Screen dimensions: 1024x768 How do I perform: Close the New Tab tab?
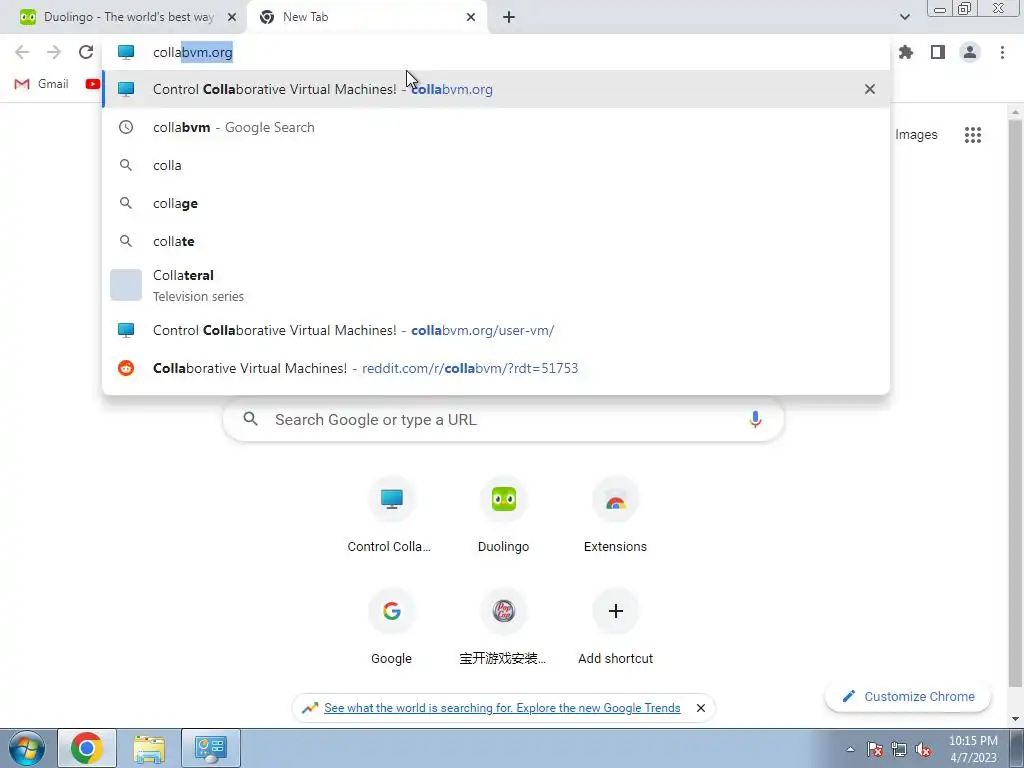point(471,17)
